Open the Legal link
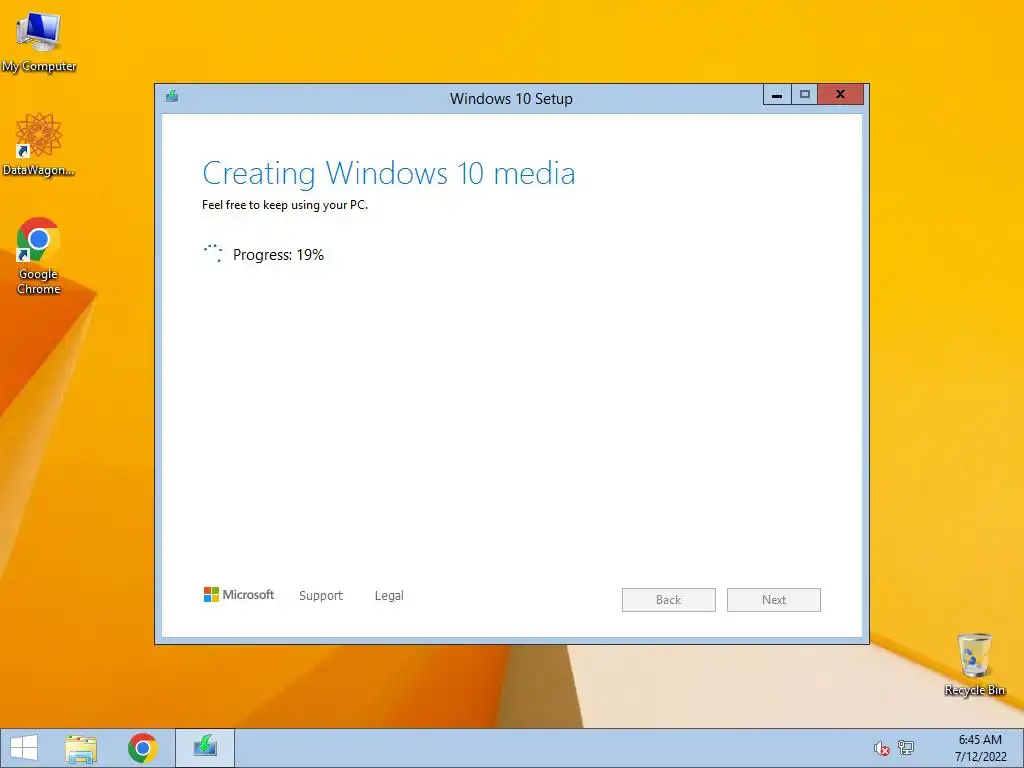Image resolution: width=1024 pixels, height=768 pixels. click(389, 596)
